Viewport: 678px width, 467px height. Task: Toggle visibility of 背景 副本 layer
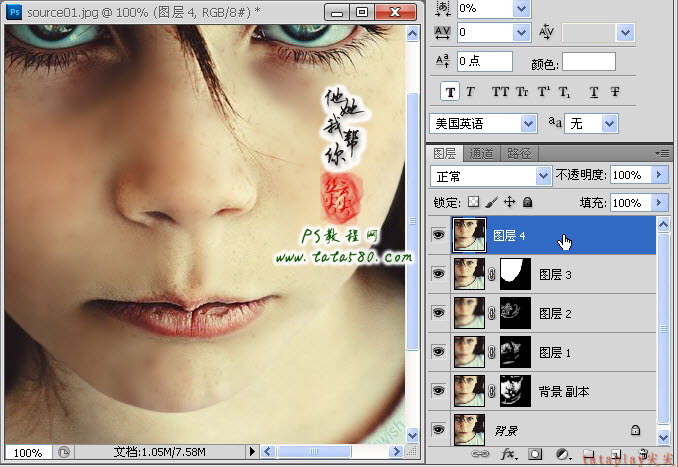[x=438, y=390]
